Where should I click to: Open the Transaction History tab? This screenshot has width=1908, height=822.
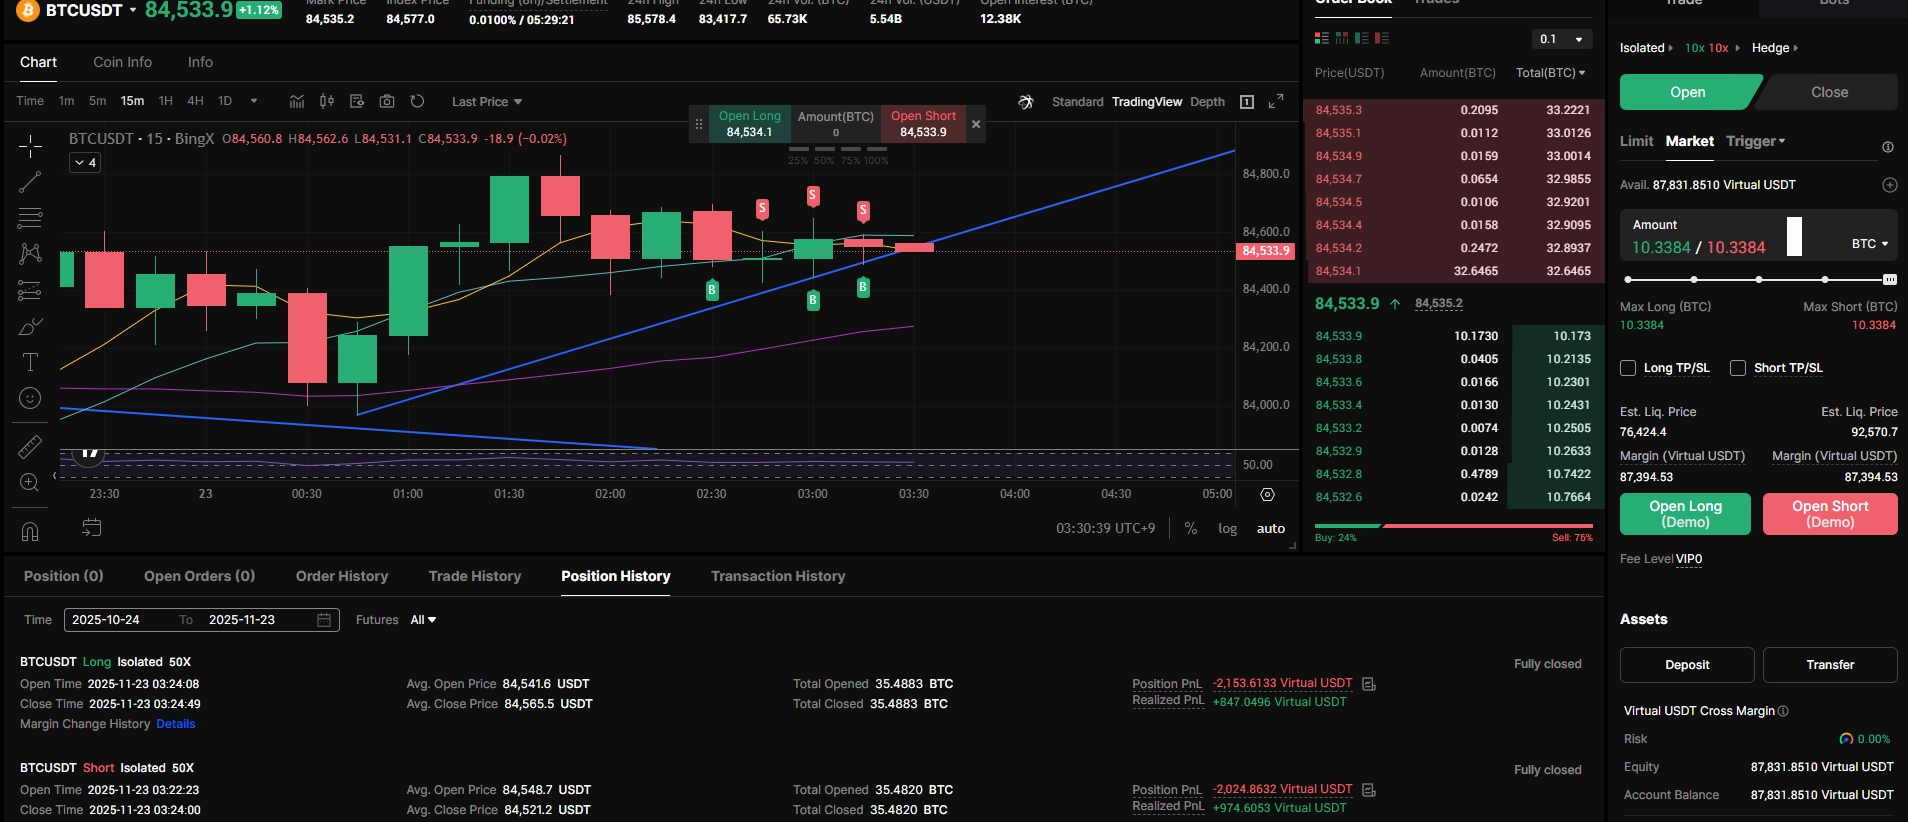(778, 576)
